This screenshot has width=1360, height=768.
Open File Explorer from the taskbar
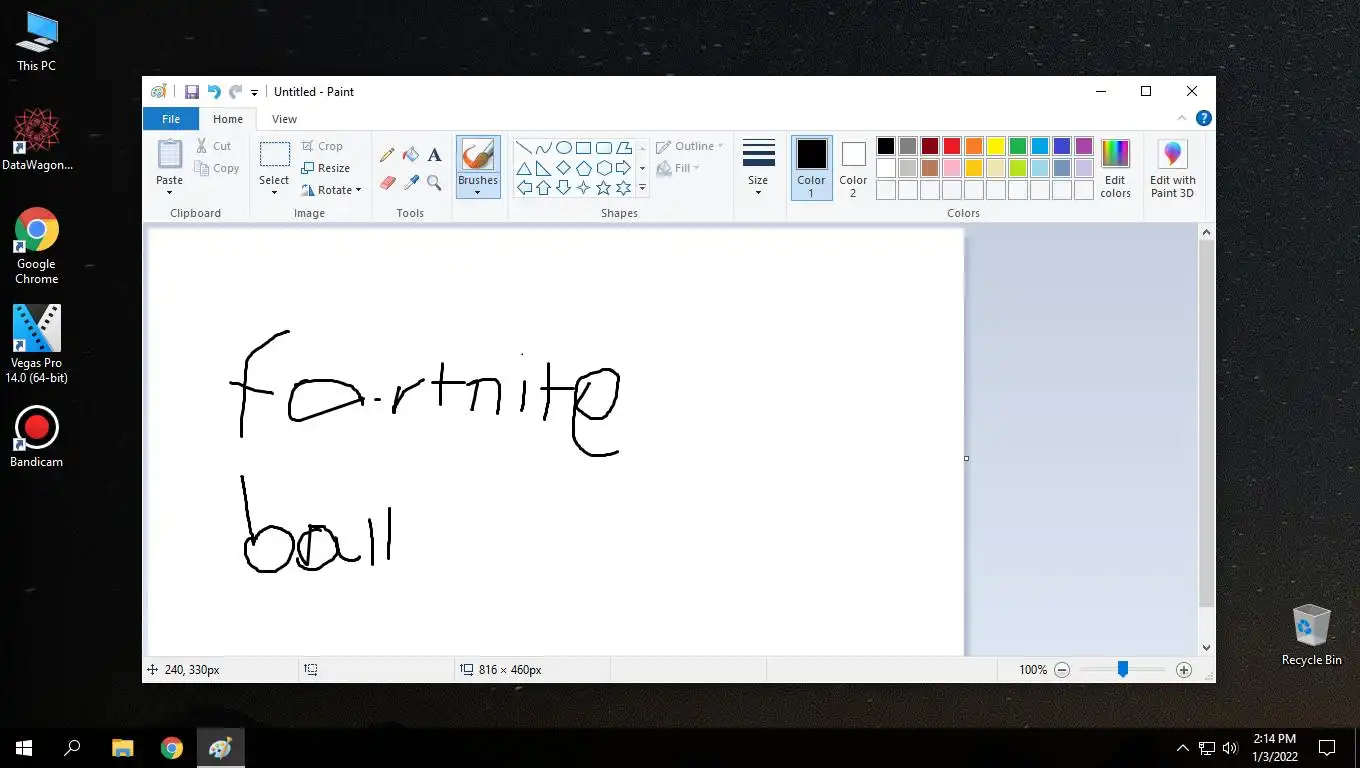pyautogui.click(x=122, y=748)
